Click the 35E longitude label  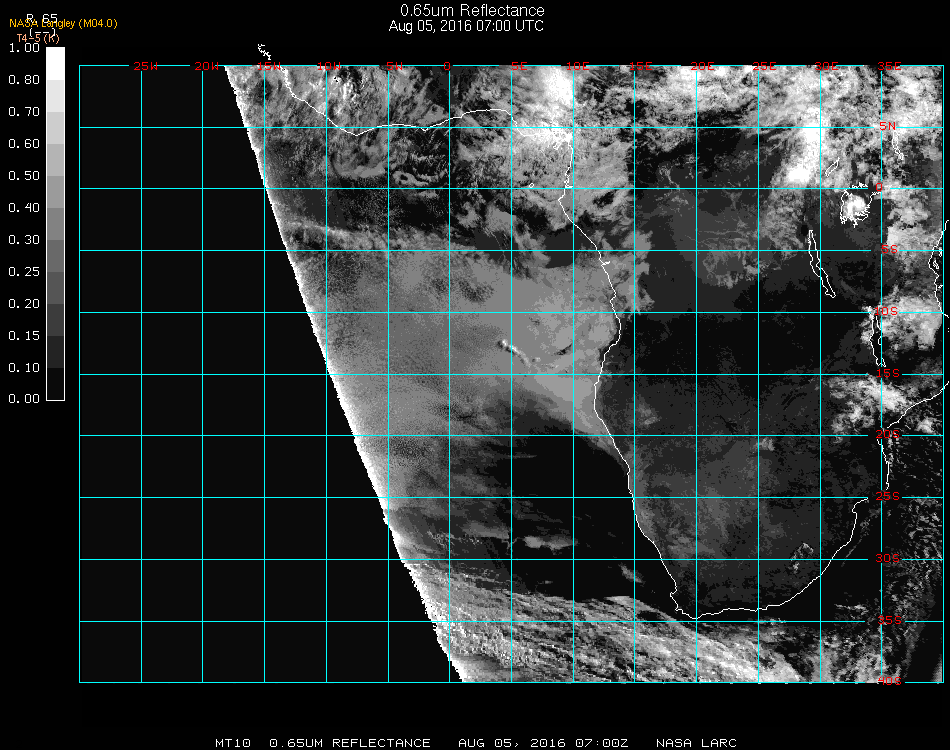pos(889,66)
